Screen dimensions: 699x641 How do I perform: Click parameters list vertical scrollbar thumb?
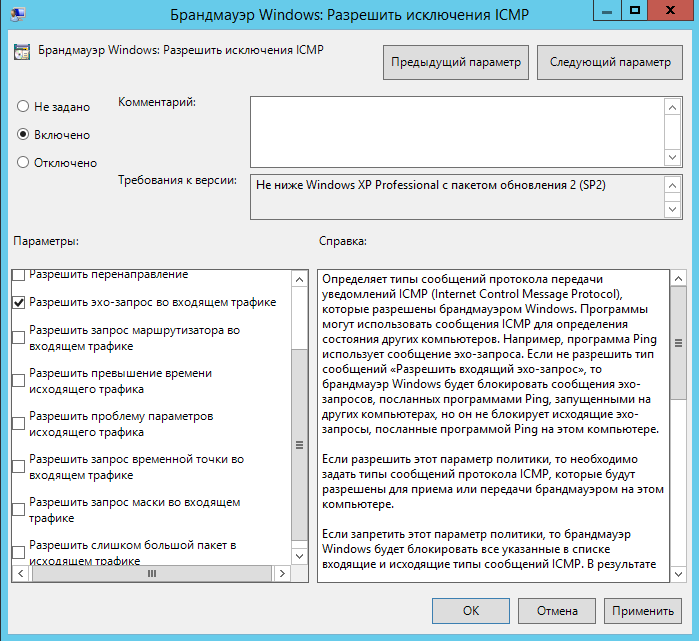[x=300, y=445]
